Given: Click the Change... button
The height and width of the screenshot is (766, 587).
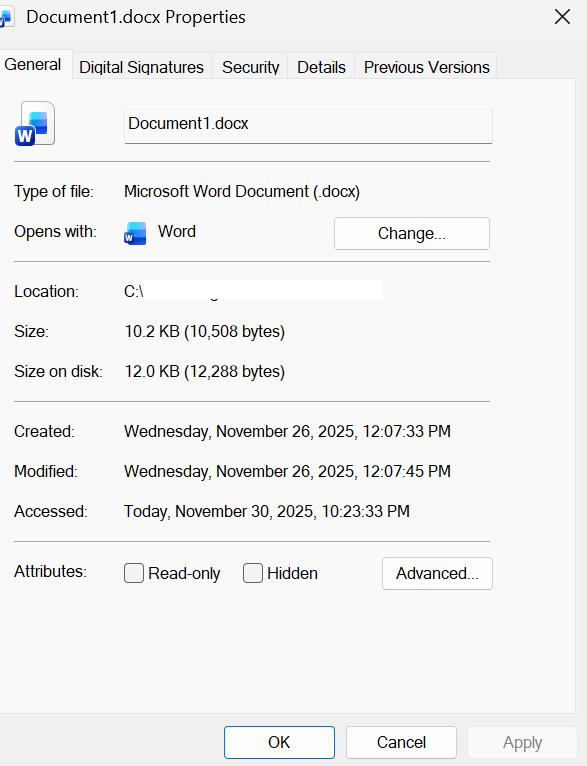Looking at the screenshot, I should coord(412,234).
